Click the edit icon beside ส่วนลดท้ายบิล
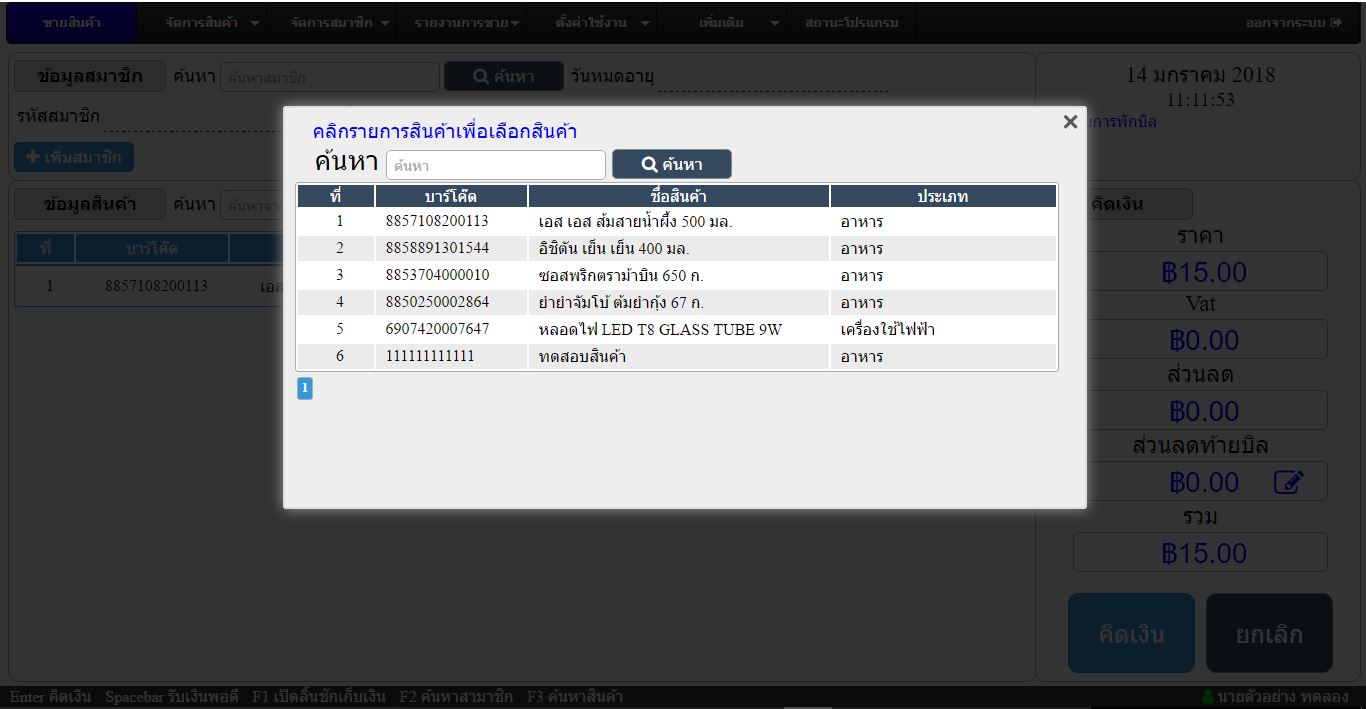This screenshot has height=709, width=1366. tap(1288, 483)
